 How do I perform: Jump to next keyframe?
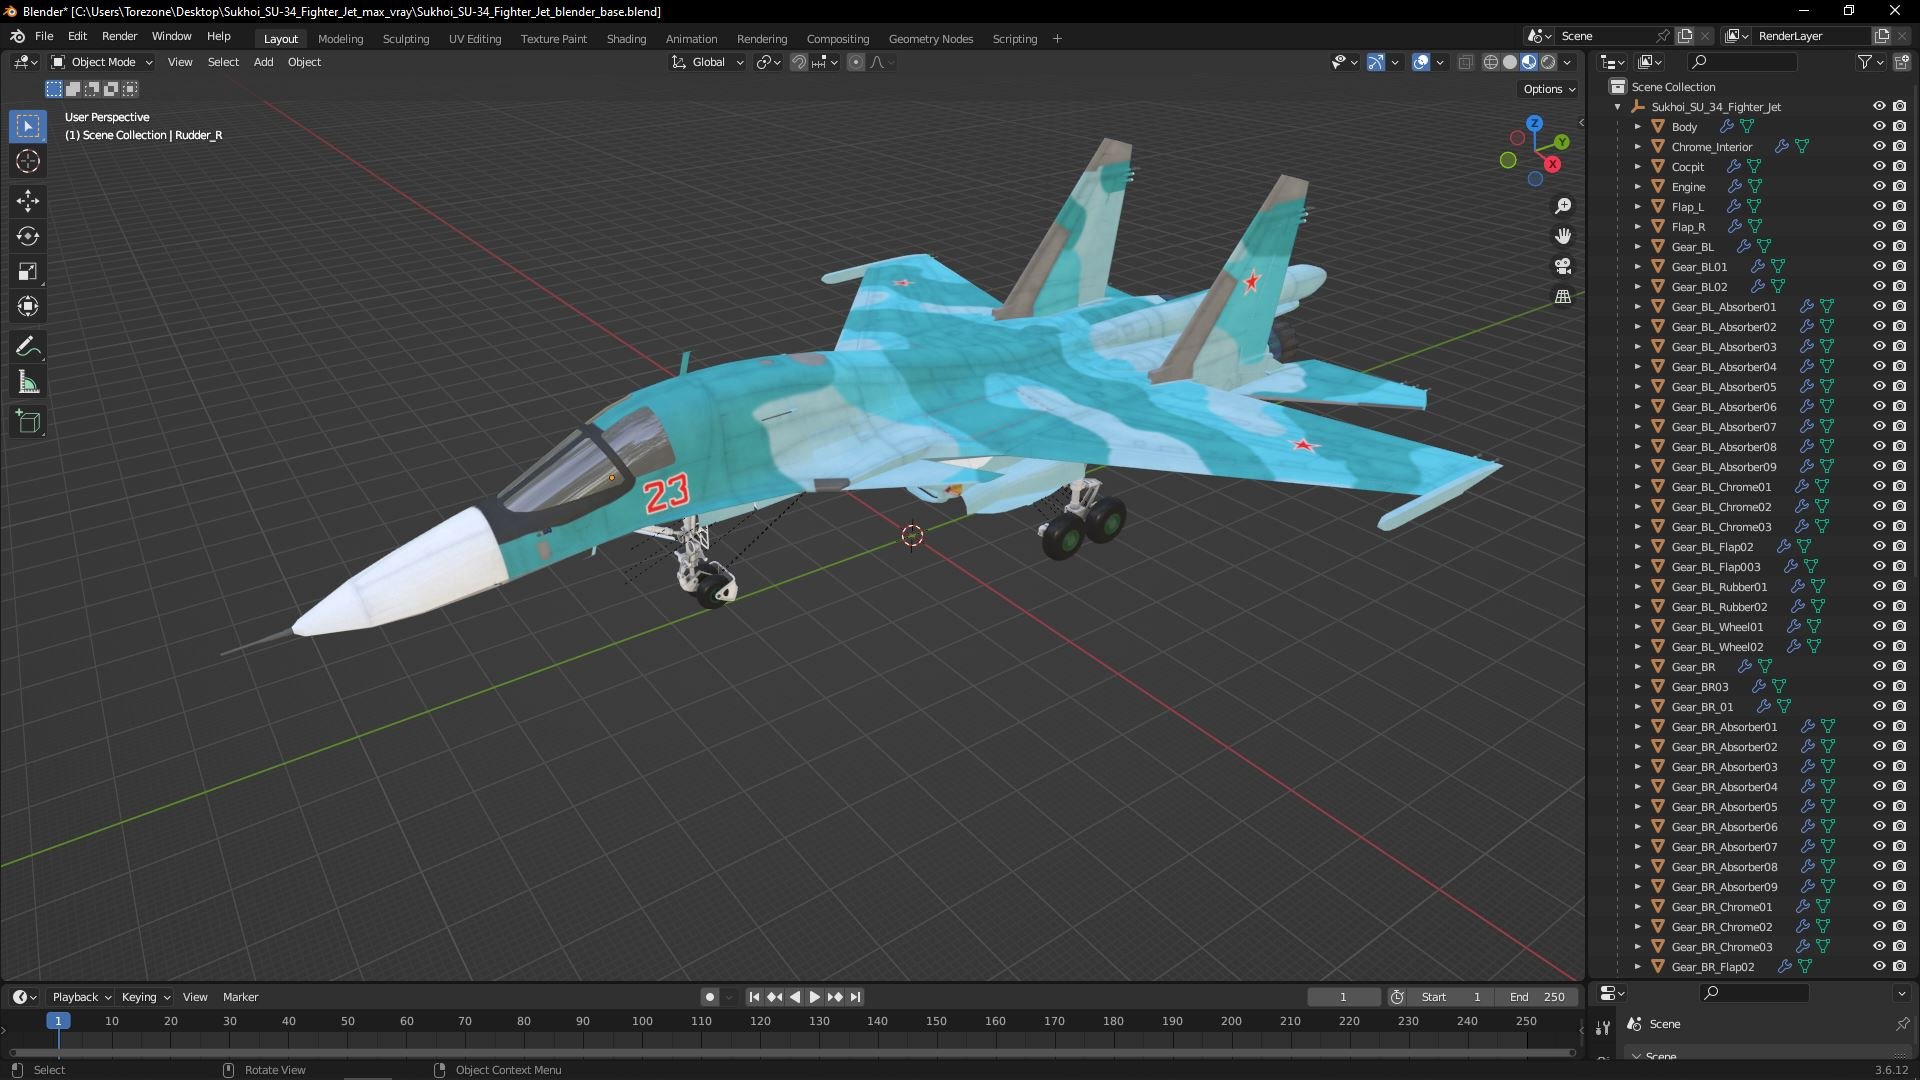835,997
